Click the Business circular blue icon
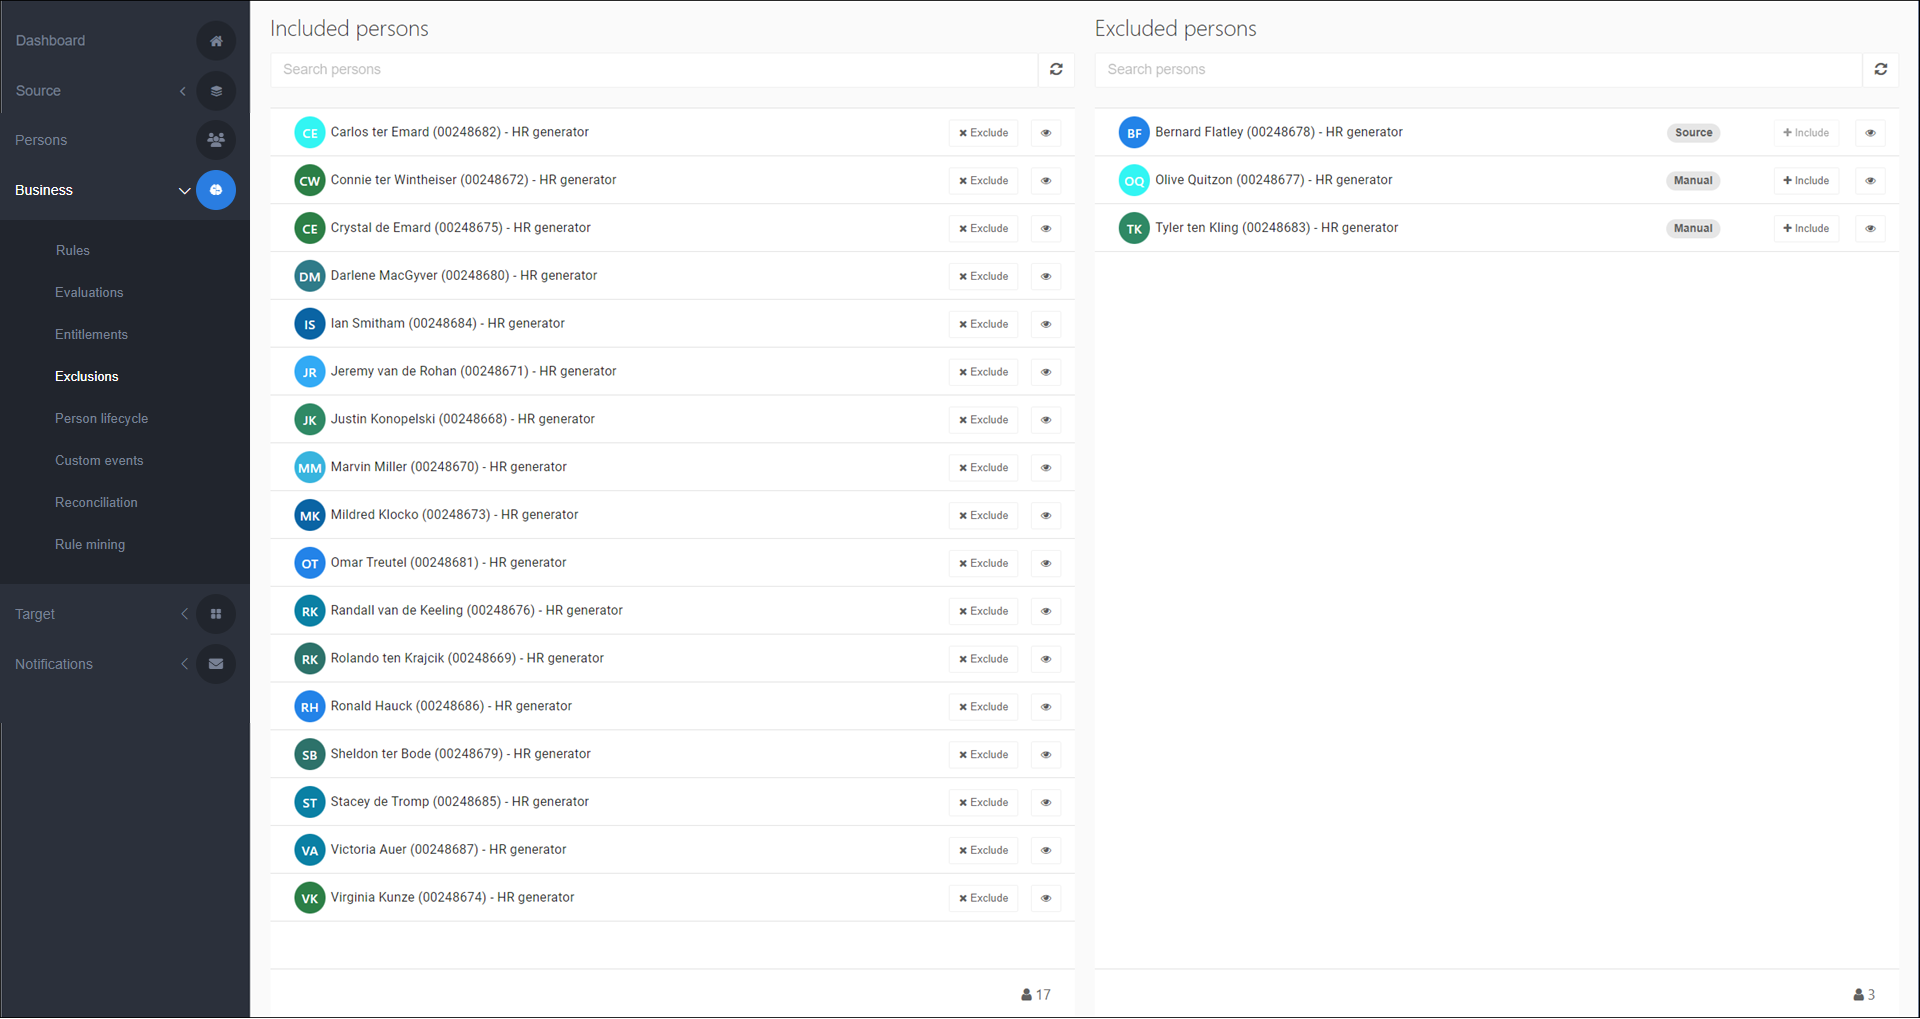 coord(216,190)
